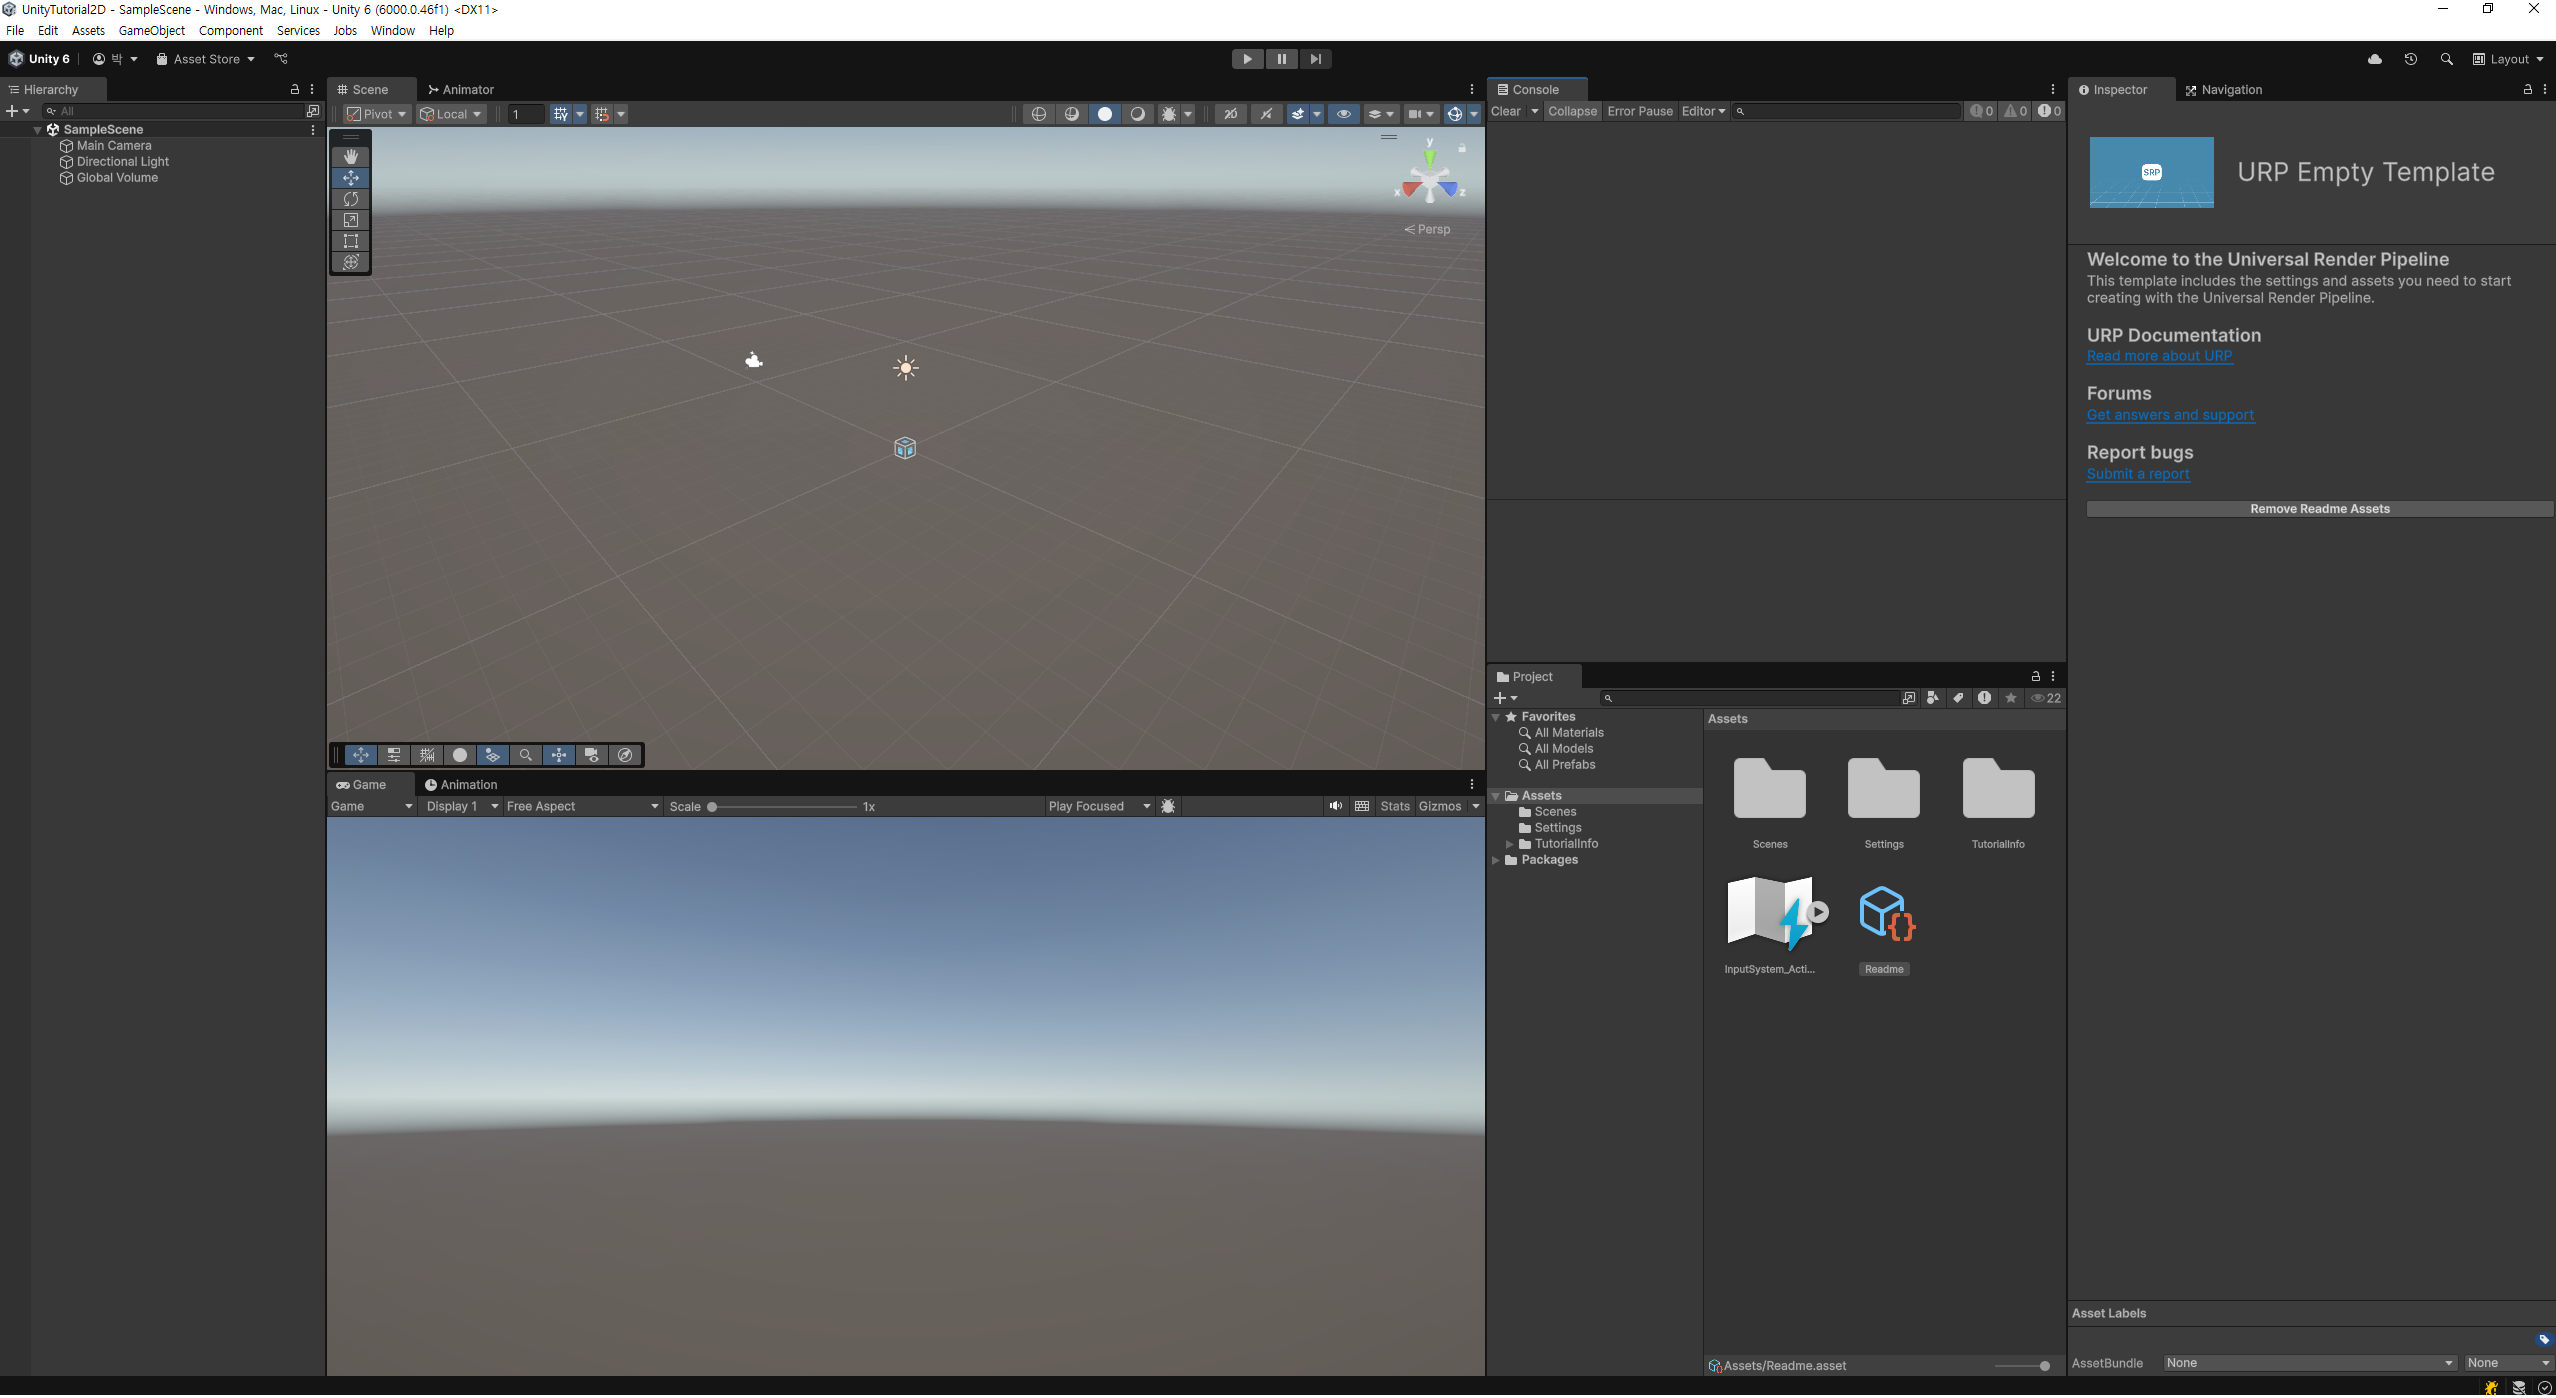Screen dimensions: 2556x1398
Task: Toggle Collapse in the Console
Action: [x=1572, y=112]
